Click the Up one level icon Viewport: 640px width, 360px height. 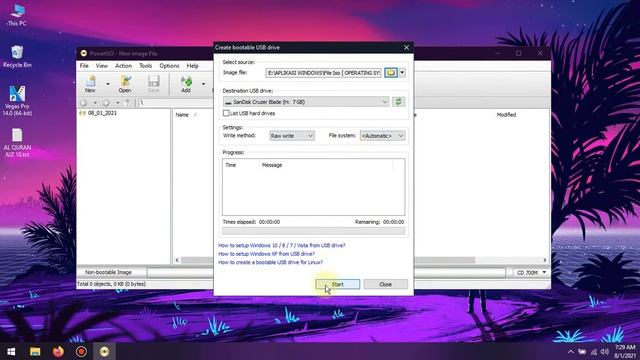[x=128, y=102]
